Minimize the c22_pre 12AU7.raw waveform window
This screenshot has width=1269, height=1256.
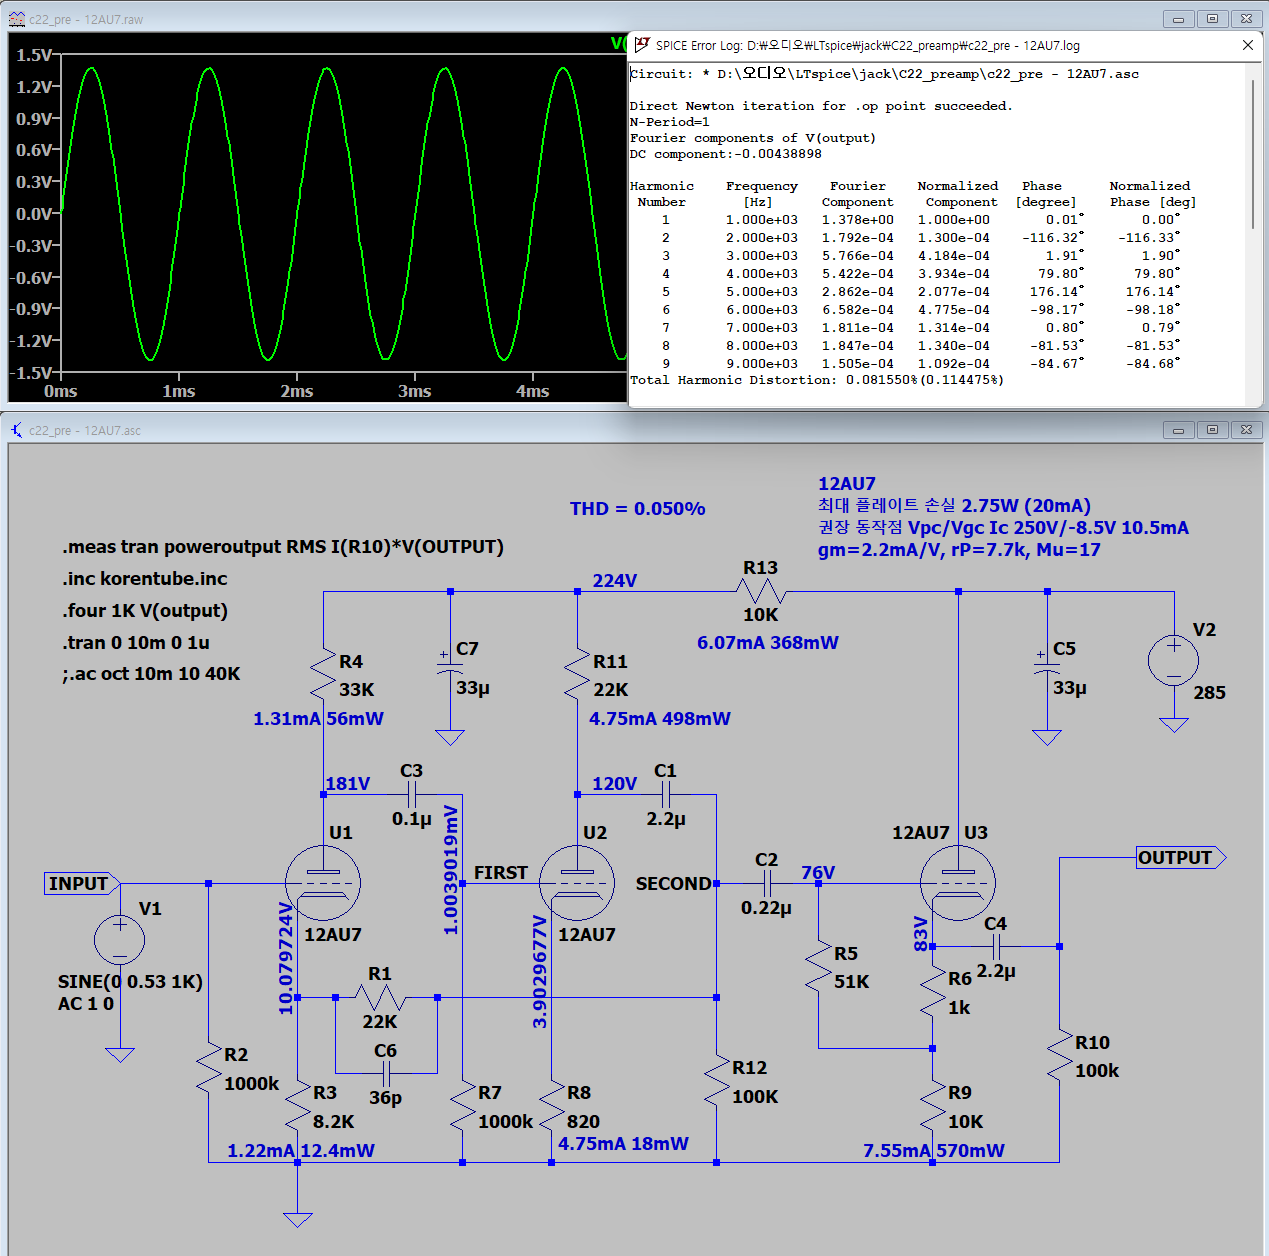click(1178, 19)
